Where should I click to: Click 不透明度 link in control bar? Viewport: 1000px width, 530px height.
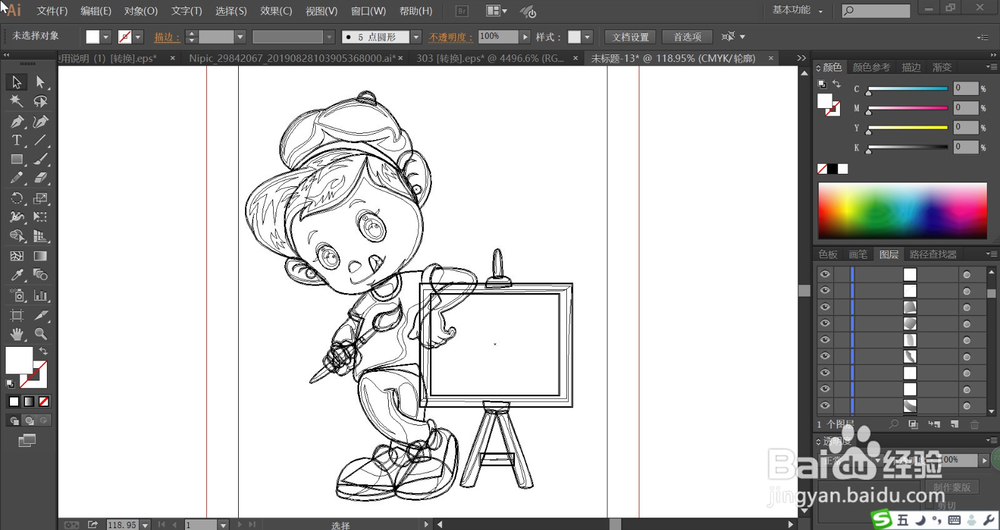click(x=450, y=38)
